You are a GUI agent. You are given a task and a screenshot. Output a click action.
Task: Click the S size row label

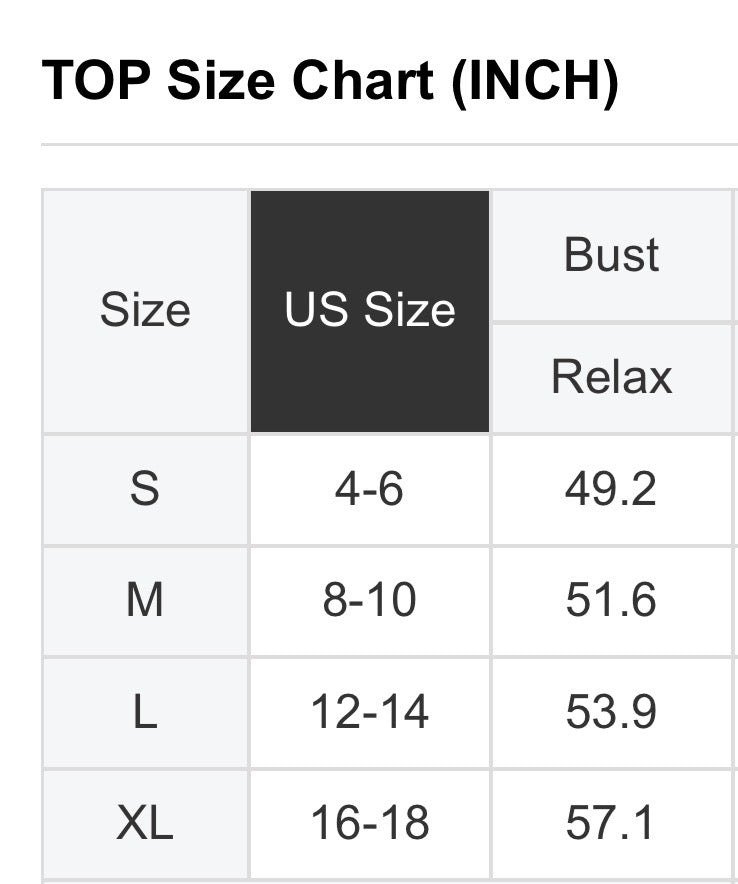[145, 490]
